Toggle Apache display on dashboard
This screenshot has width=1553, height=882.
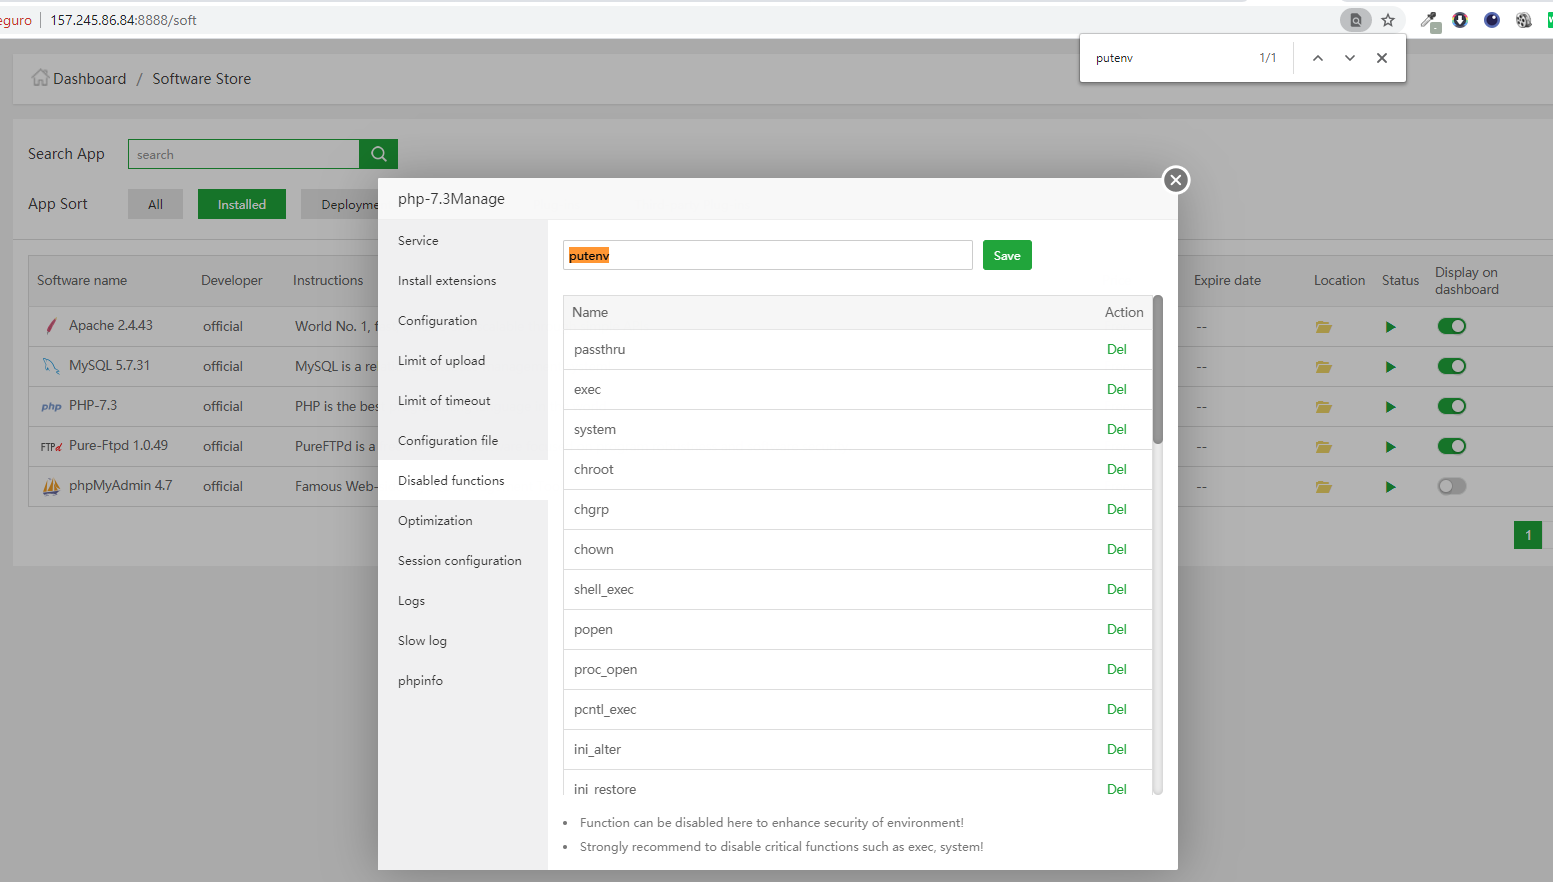coord(1451,326)
